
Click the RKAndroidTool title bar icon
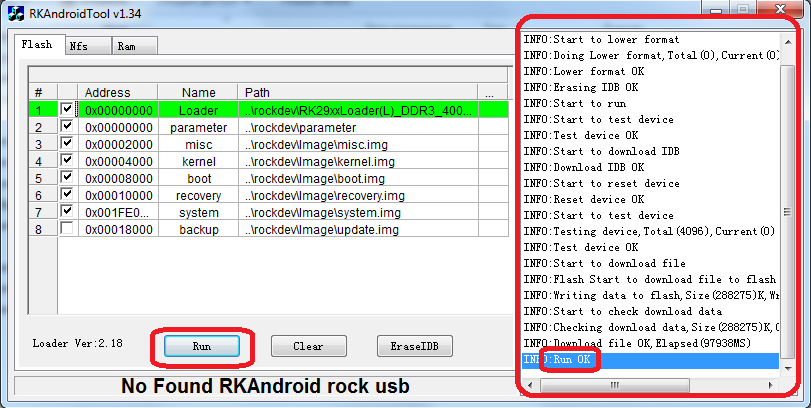pos(16,13)
